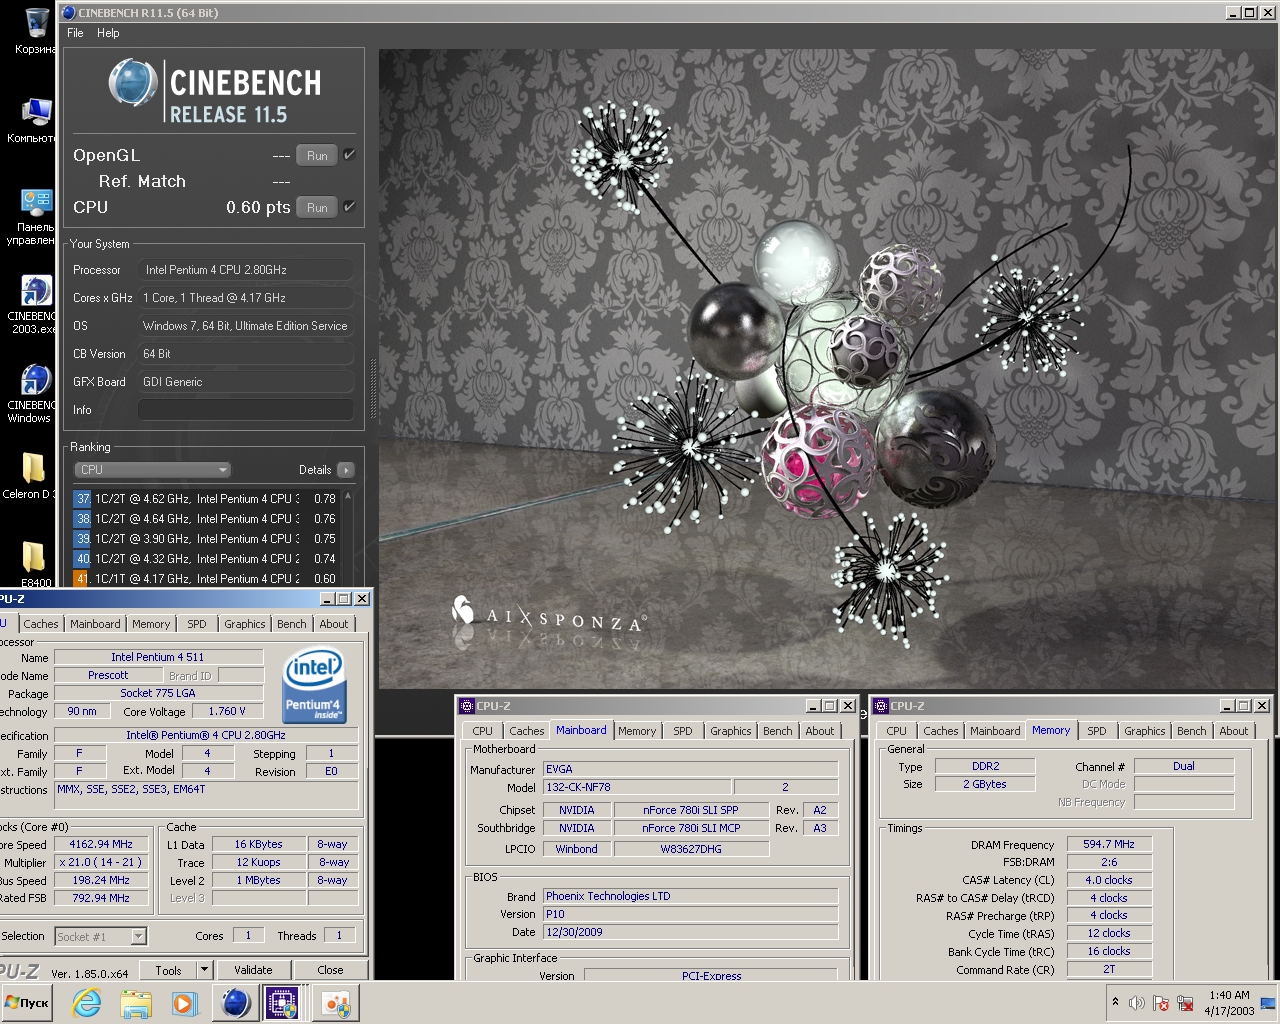Image resolution: width=1280 pixels, height=1024 pixels.
Task: Click the Tools button in CPU-Z
Action: point(169,970)
